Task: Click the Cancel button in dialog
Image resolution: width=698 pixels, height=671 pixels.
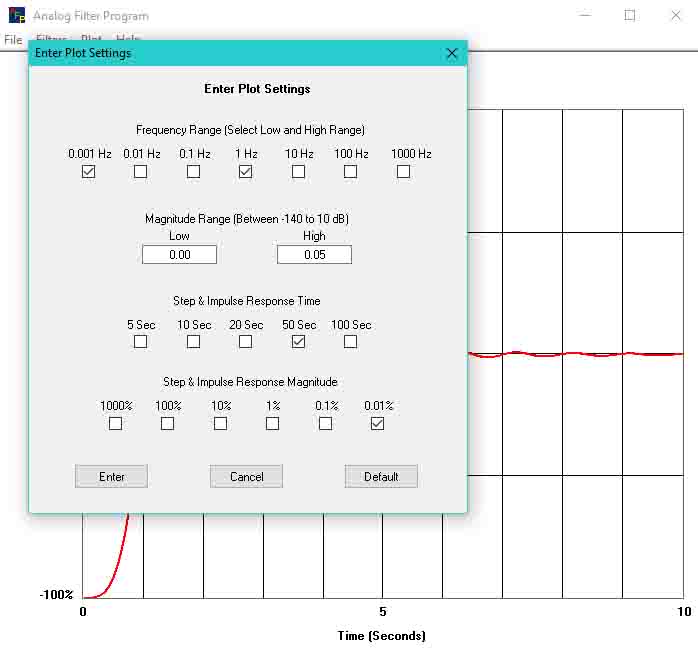Action: [246, 476]
